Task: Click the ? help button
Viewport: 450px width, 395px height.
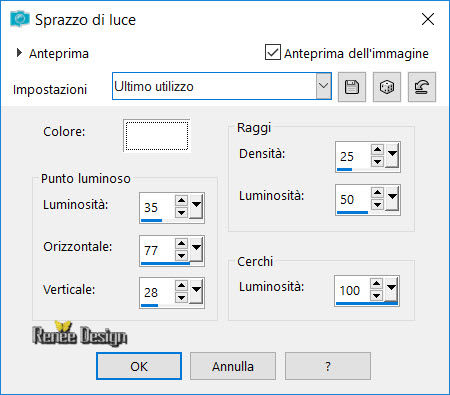Action: click(x=328, y=366)
